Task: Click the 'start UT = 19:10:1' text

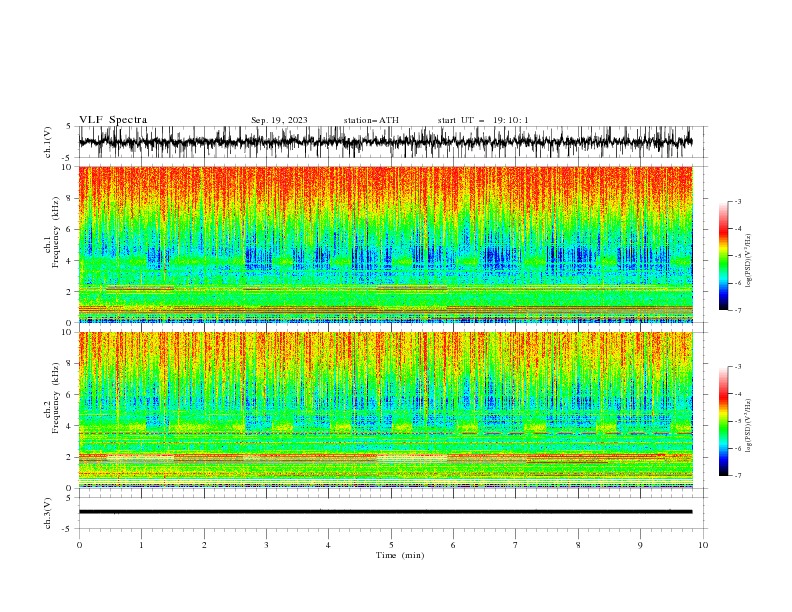Action: [483, 120]
